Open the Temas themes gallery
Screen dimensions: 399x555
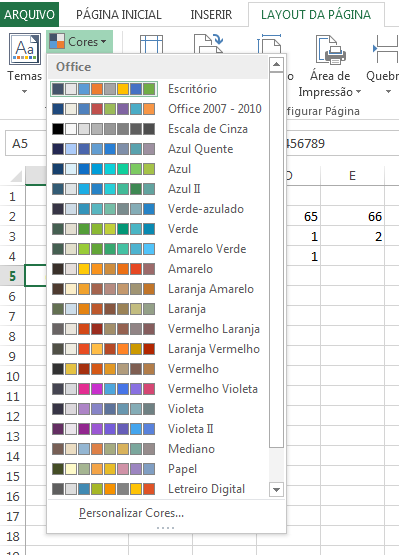[x=24, y=63]
